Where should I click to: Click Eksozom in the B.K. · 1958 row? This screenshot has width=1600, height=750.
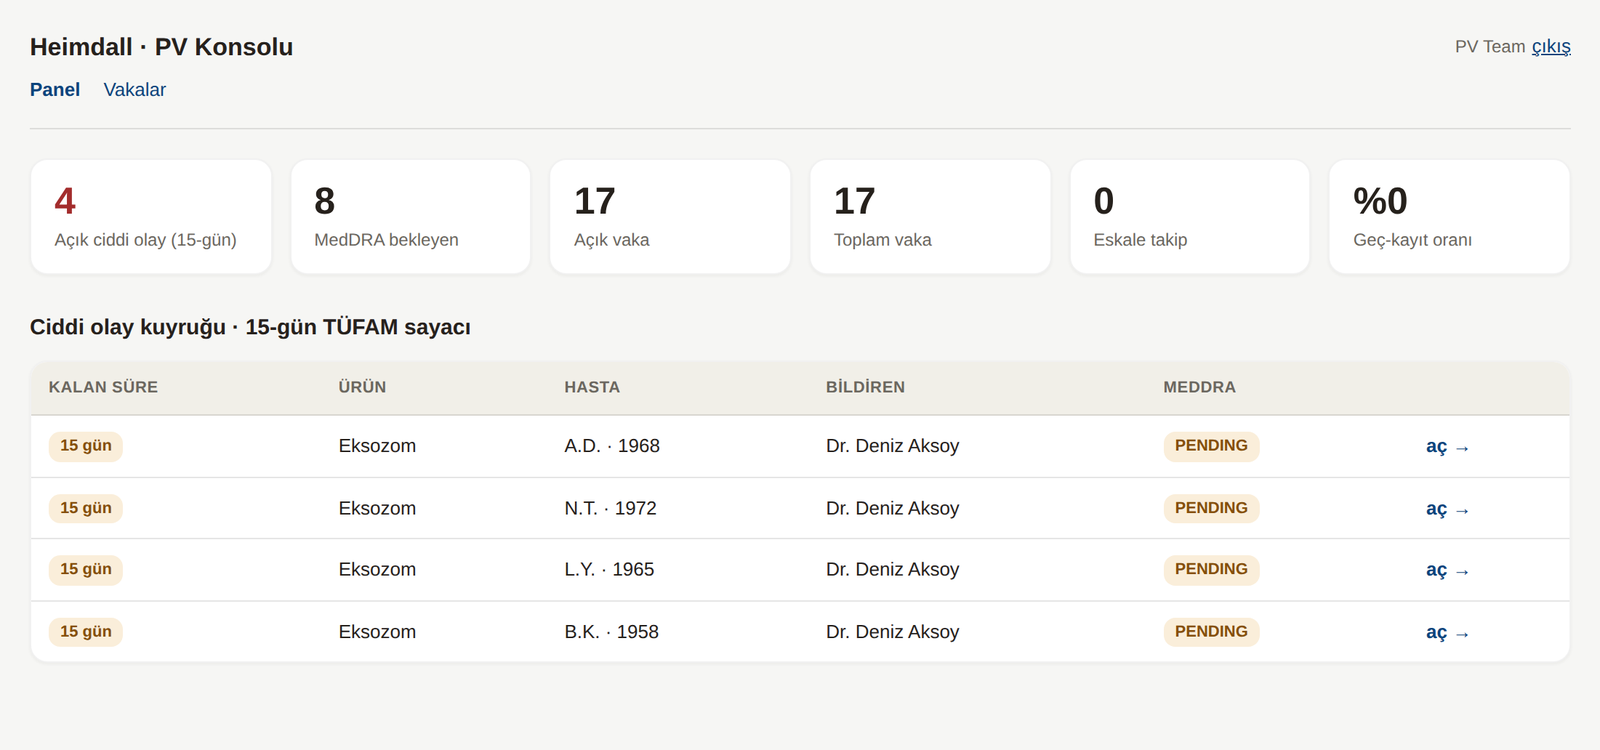click(x=377, y=632)
